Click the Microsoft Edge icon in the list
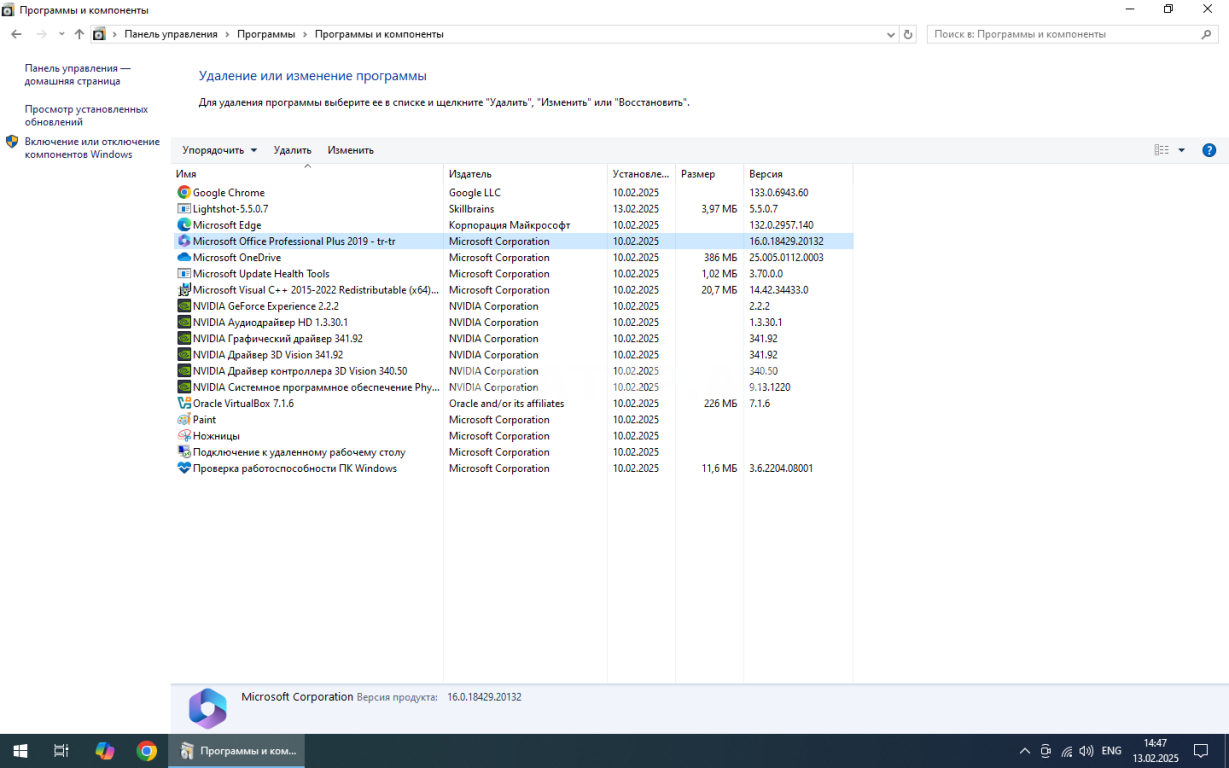The width and height of the screenshot is (1229, 768). (184, 225)
